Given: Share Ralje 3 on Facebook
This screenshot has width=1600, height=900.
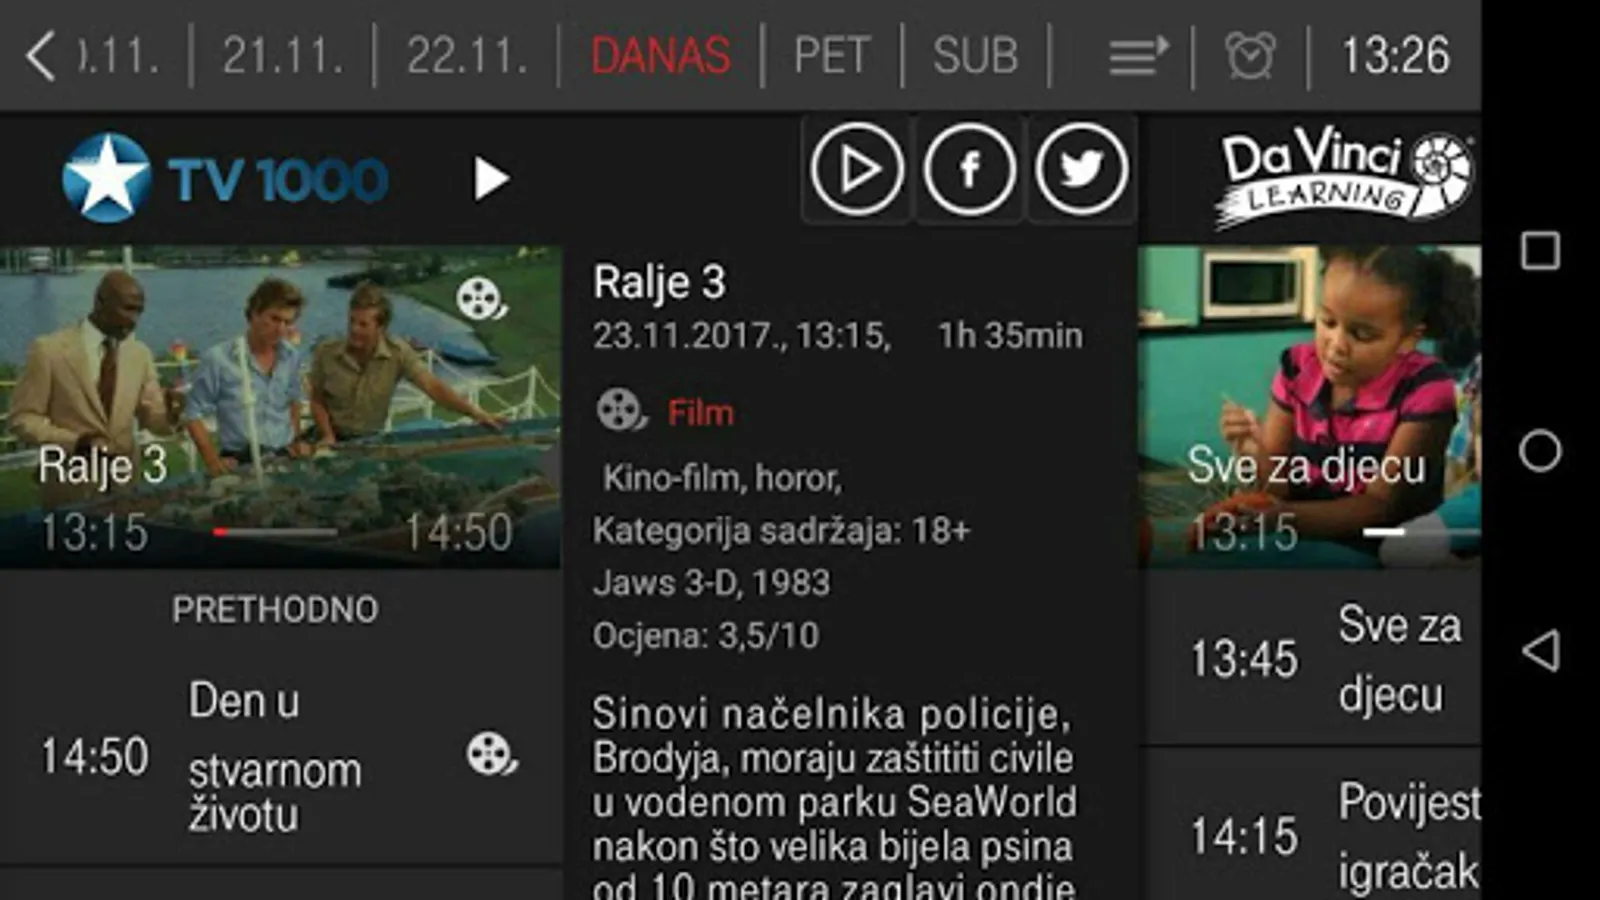Looking at the screenshot, I should [x=969, y=169].
